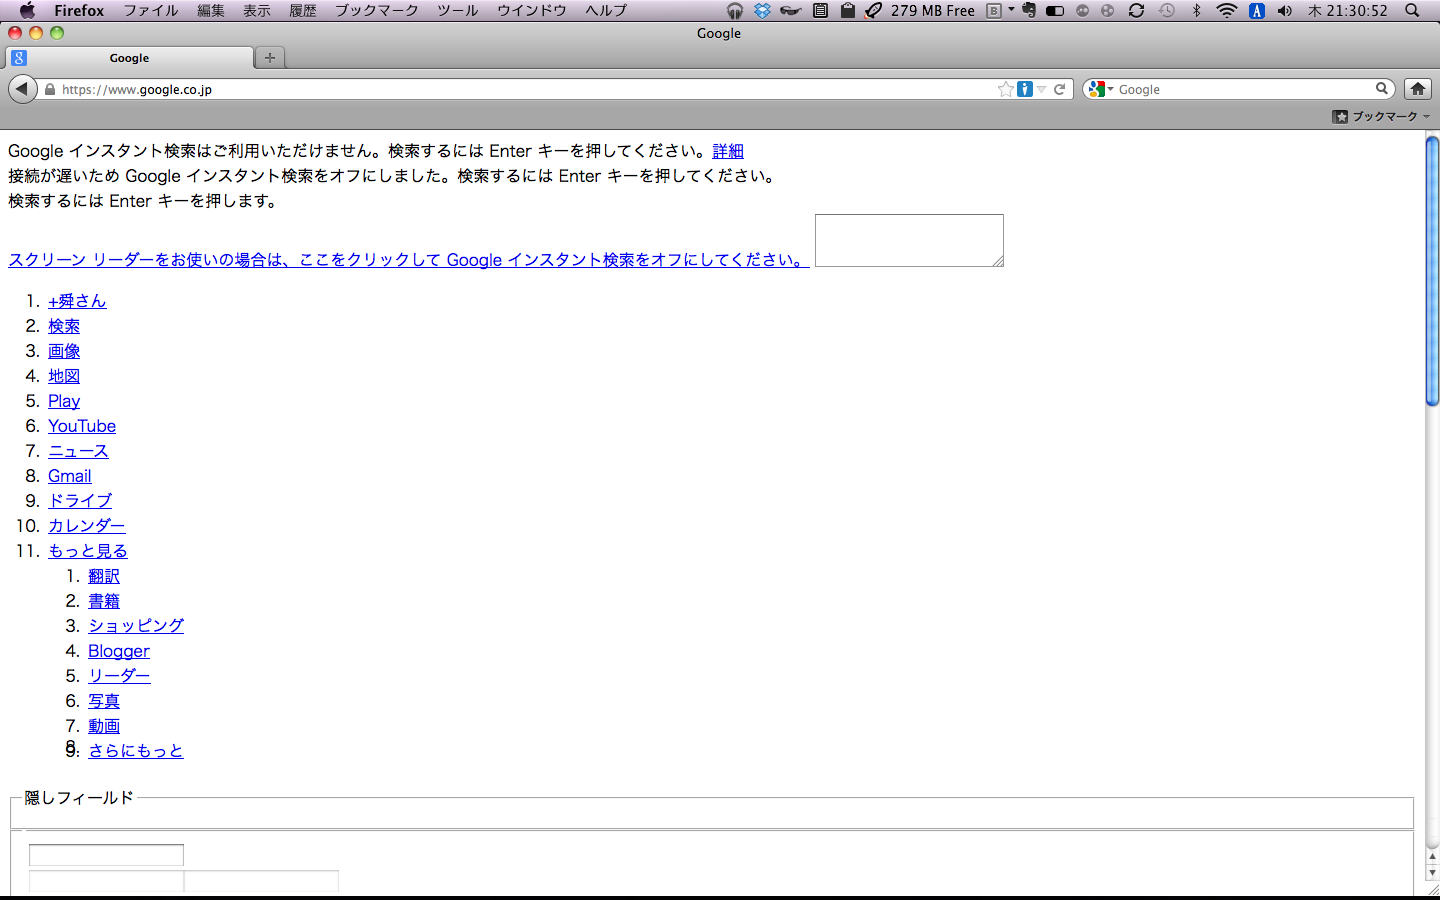The image size is (1440, 900).
Task: Open the Firefox application menu
Action: pyautogui.click(x=79, y=10)
